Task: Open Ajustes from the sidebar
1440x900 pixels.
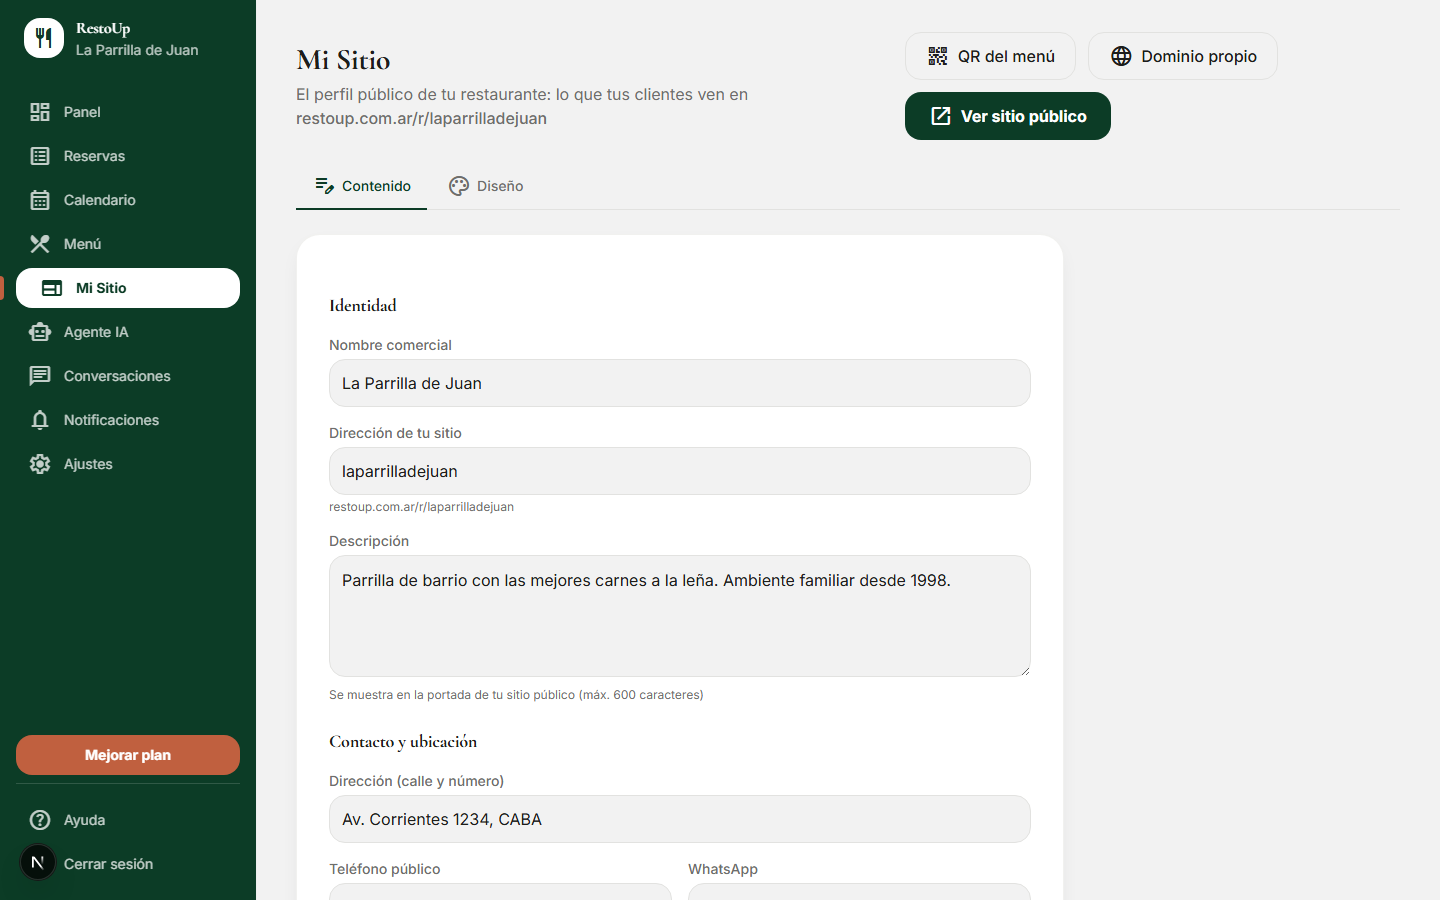Action: 128,464
